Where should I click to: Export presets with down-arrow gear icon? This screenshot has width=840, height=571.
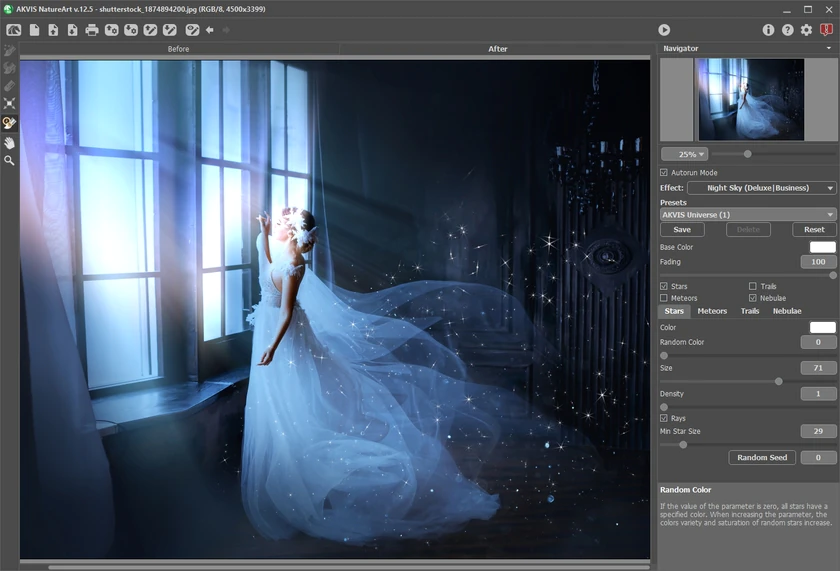coord(131,30)
